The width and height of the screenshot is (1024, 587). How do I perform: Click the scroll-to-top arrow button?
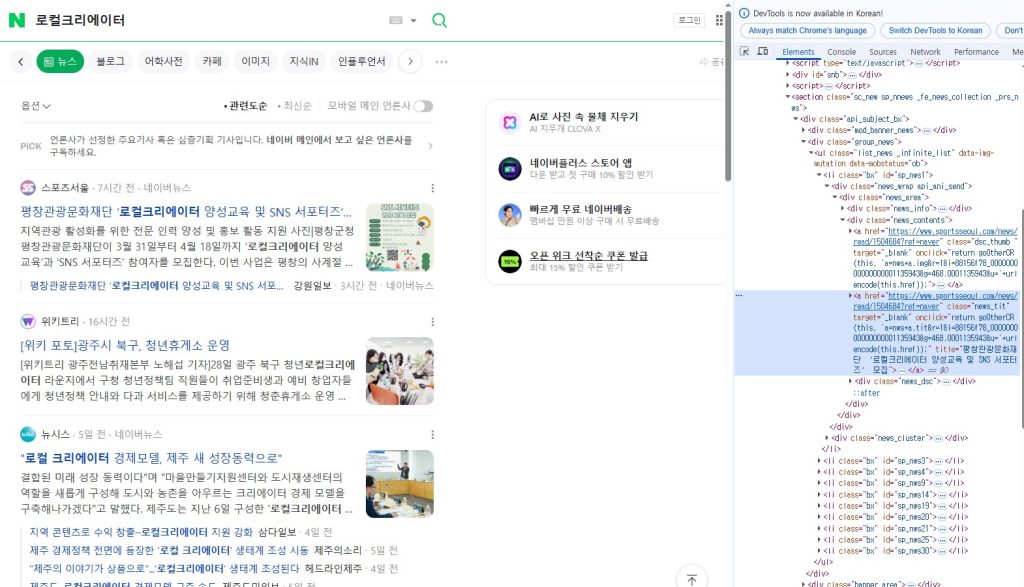[692, 579]
